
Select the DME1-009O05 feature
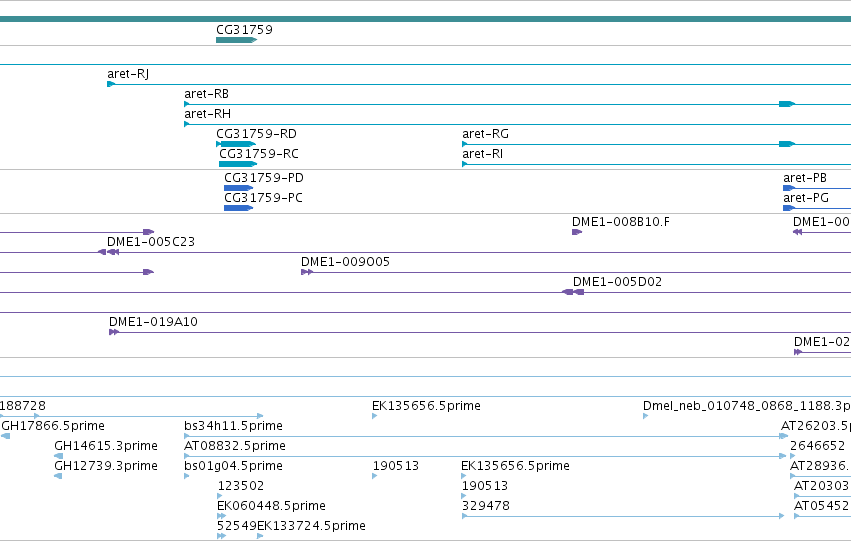(345, 262)
